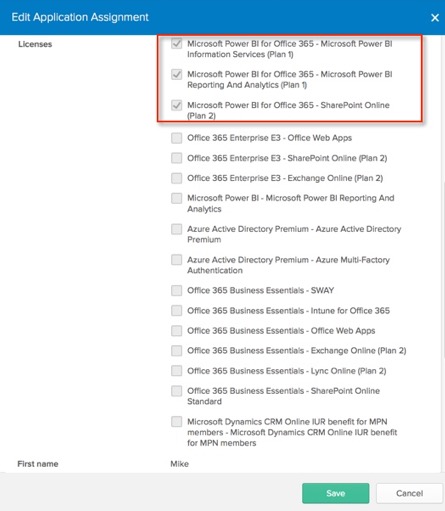This screenshot has height=511, width=445.
Task: Click the green Save button
Action: (336, 493)
